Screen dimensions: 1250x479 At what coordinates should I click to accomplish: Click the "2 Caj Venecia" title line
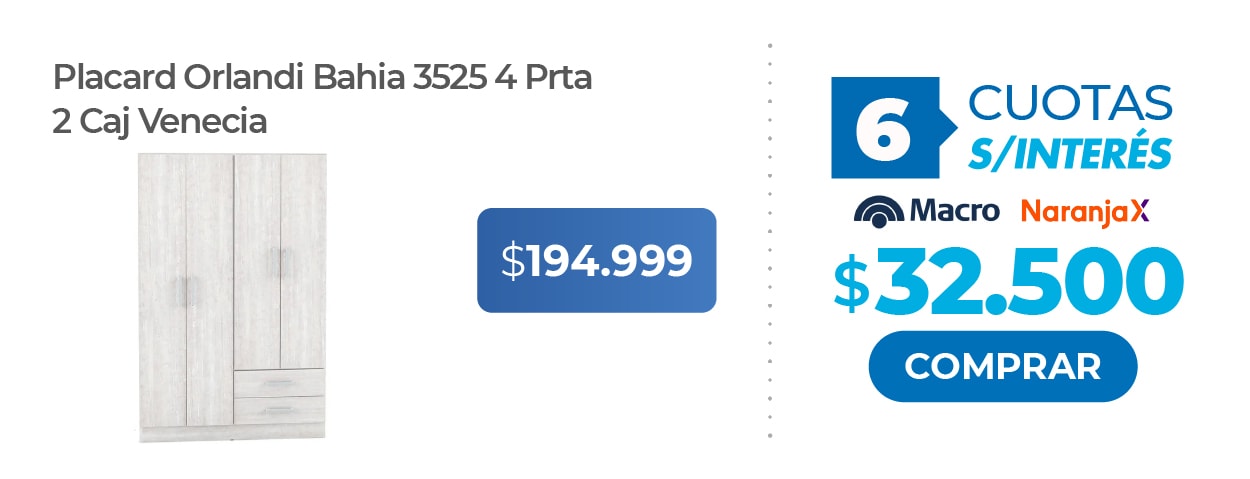[x=160, y=122]
